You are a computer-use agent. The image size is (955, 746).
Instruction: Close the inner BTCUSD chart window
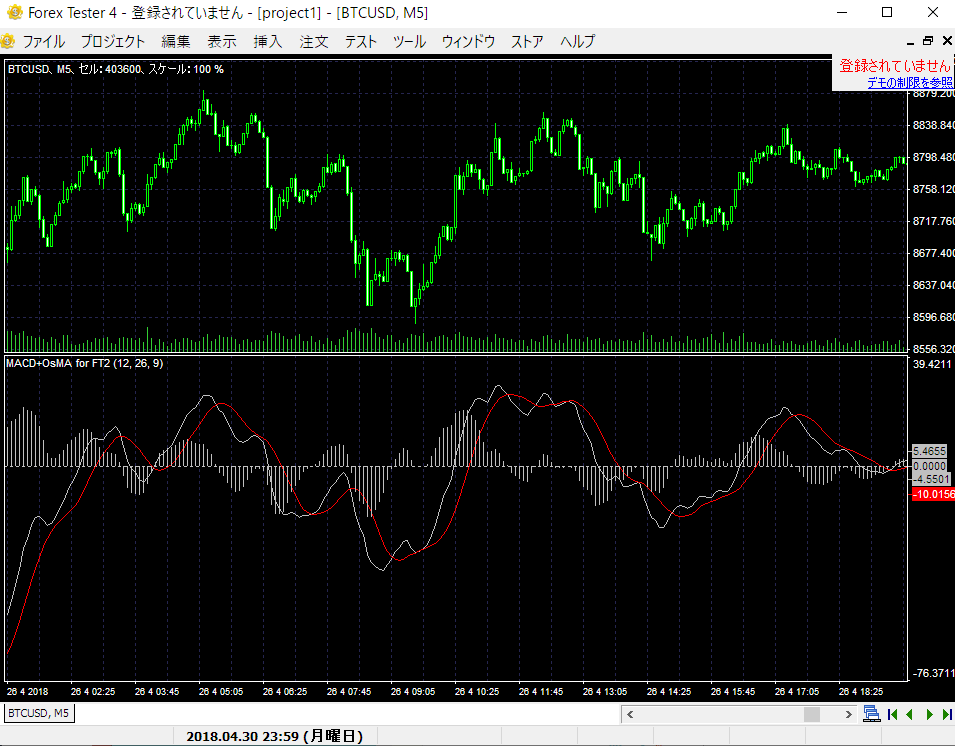[947, 41]
